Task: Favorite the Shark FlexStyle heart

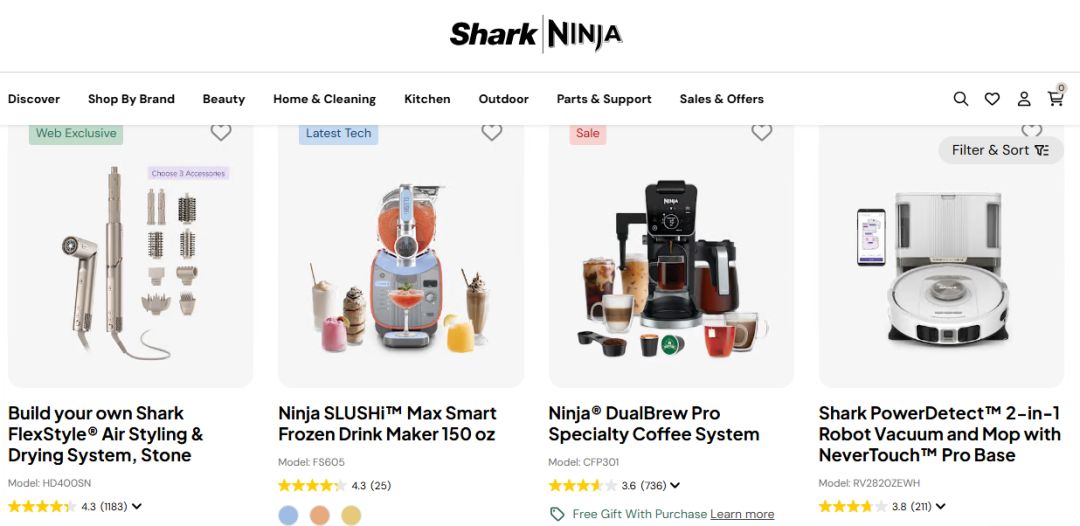Action: (x=221, y=132)
